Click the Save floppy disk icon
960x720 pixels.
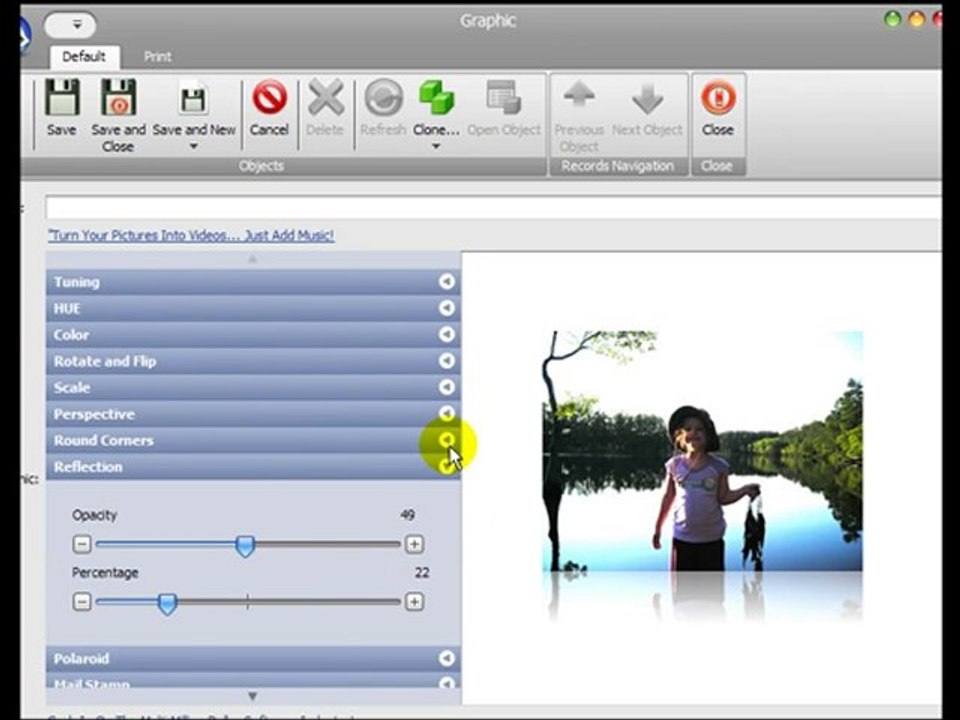pyautogui.click(x=62, y=98)
